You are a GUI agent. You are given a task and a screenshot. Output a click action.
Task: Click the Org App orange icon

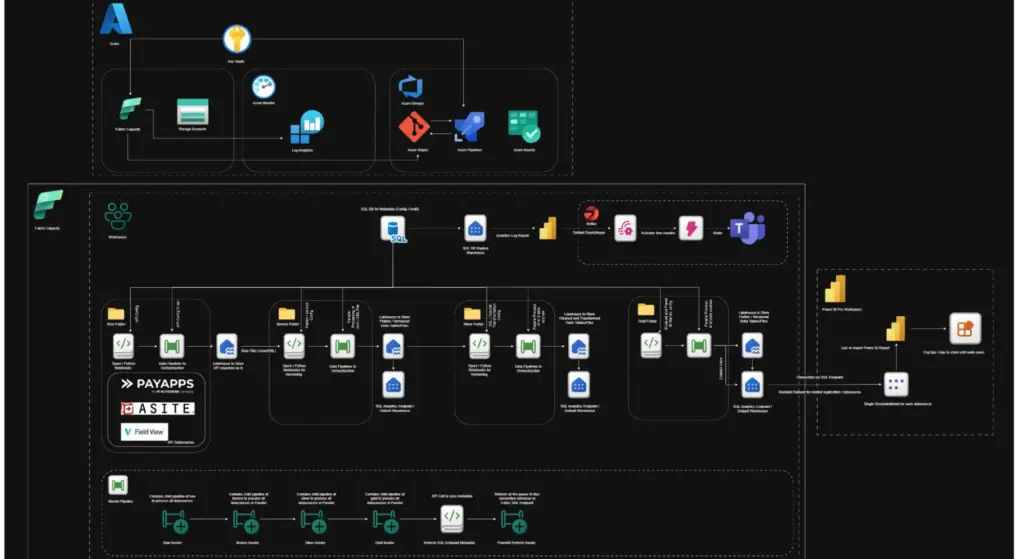point(965,327)
